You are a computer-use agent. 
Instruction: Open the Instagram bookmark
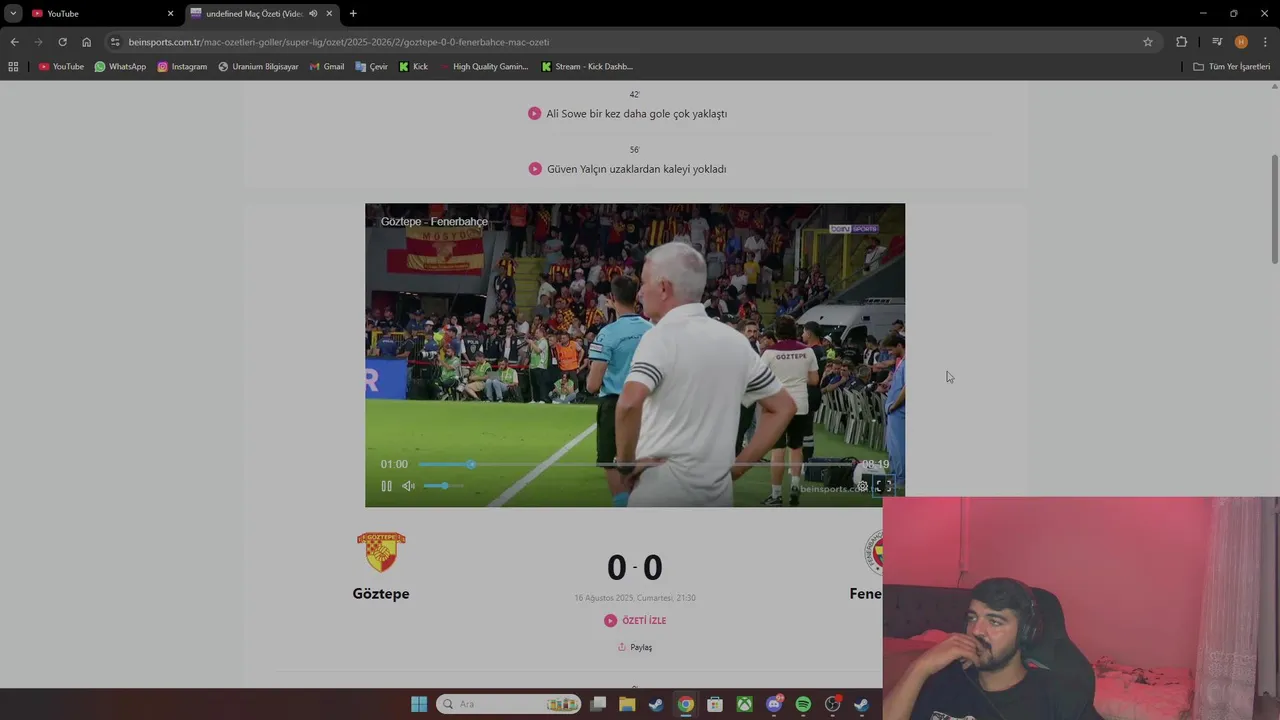click(182, 67)
